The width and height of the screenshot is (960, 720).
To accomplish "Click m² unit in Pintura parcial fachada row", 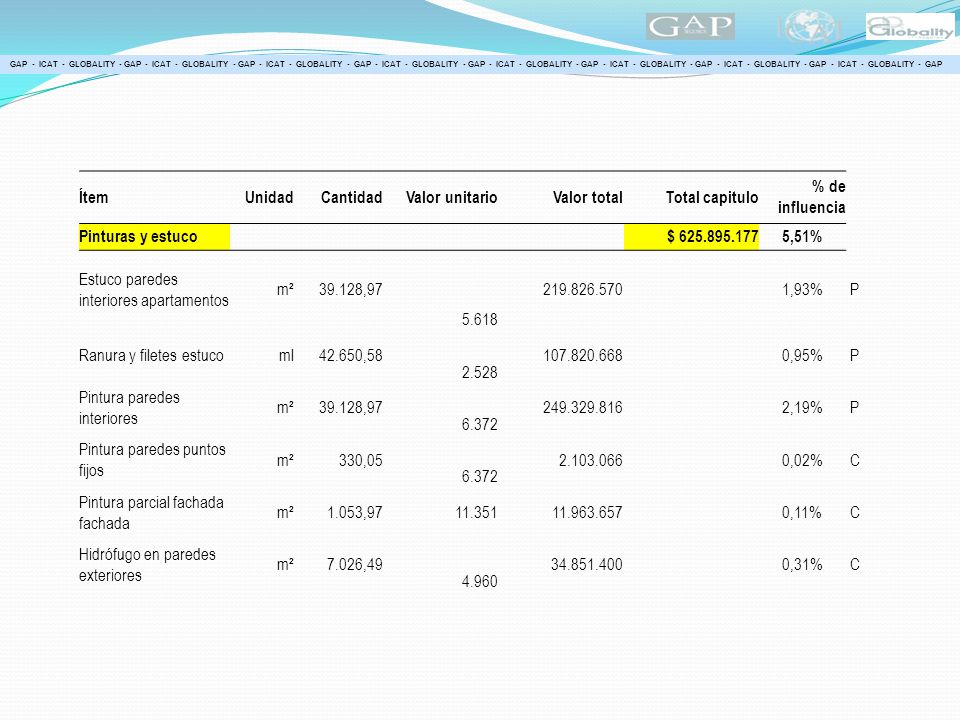I will pyautogui.click(x=285, y=512).
